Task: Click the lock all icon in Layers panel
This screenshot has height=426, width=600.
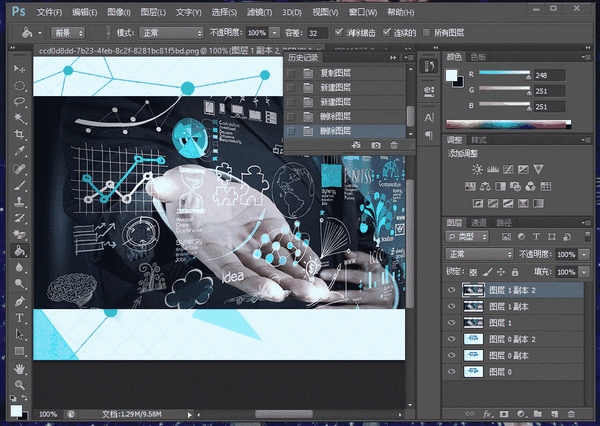Action: click(x=515, y=272)
